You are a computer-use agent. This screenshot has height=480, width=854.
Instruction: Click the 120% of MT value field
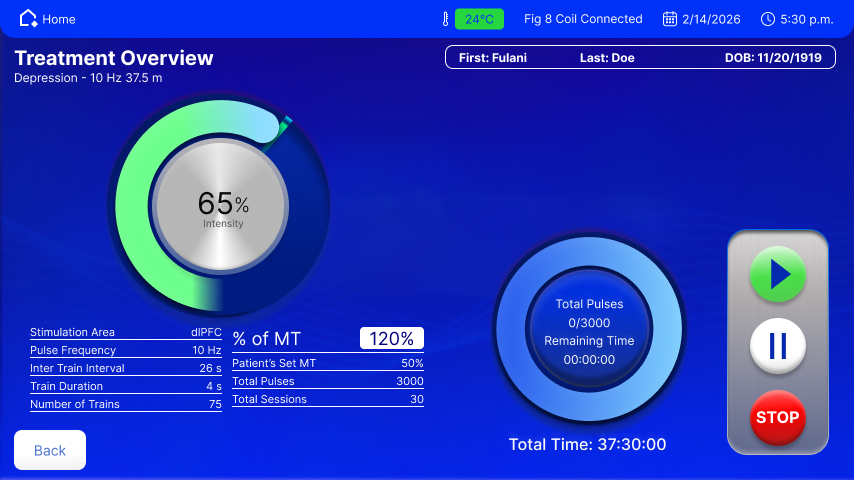(391, 338)
